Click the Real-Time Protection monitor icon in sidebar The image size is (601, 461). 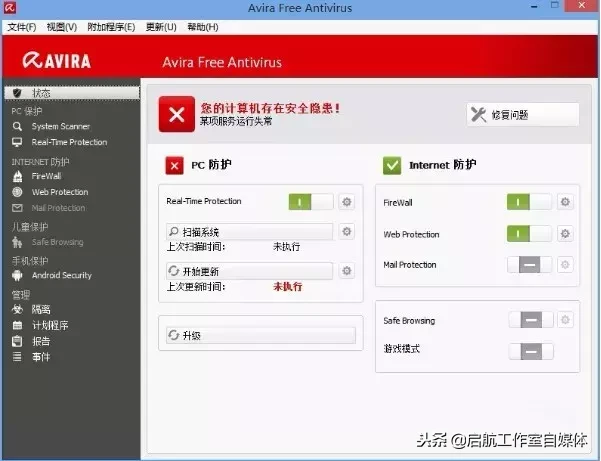click(17, 142)
